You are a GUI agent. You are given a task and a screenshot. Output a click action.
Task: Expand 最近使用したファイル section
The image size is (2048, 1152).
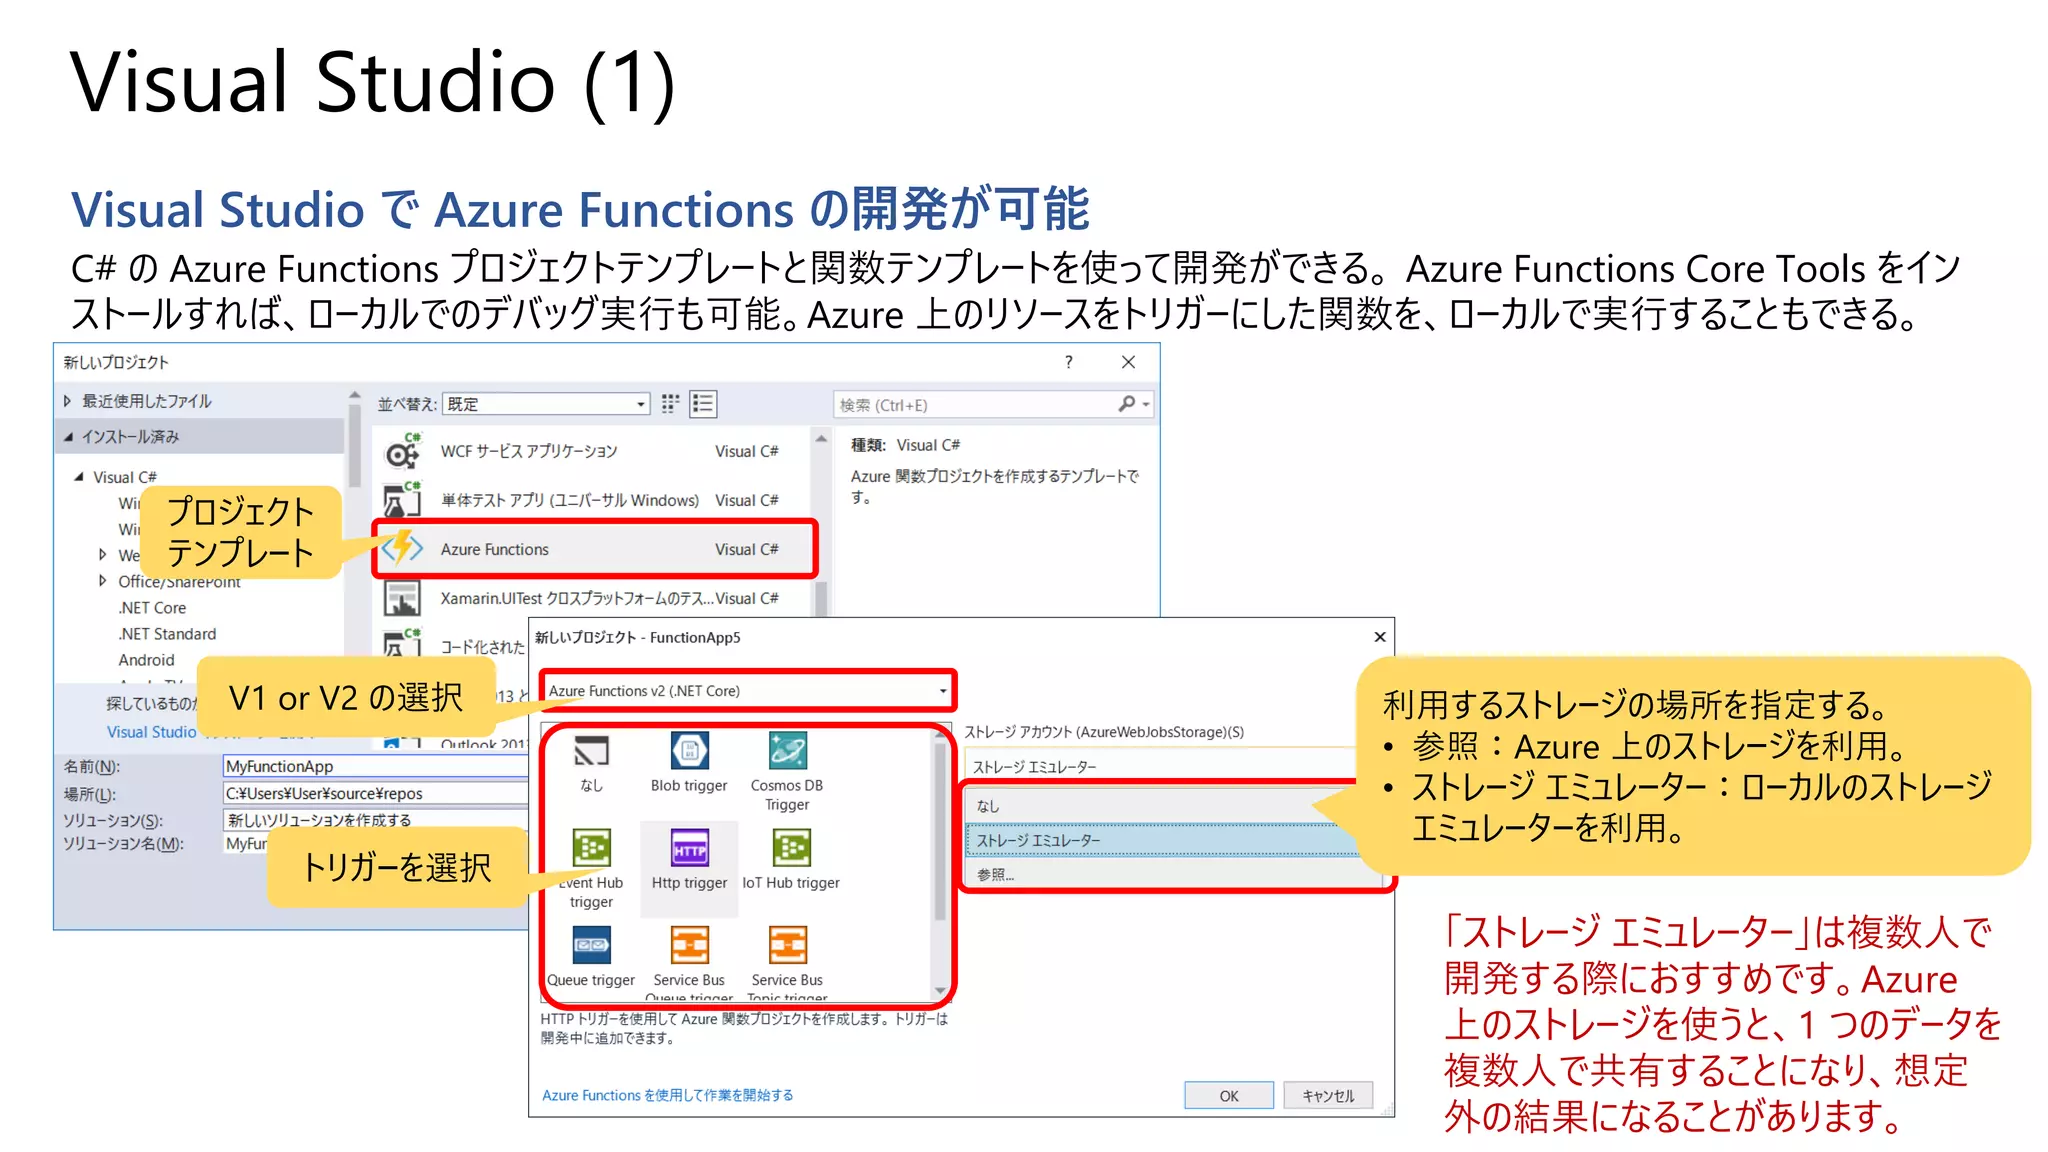click(x=67, y=401)
